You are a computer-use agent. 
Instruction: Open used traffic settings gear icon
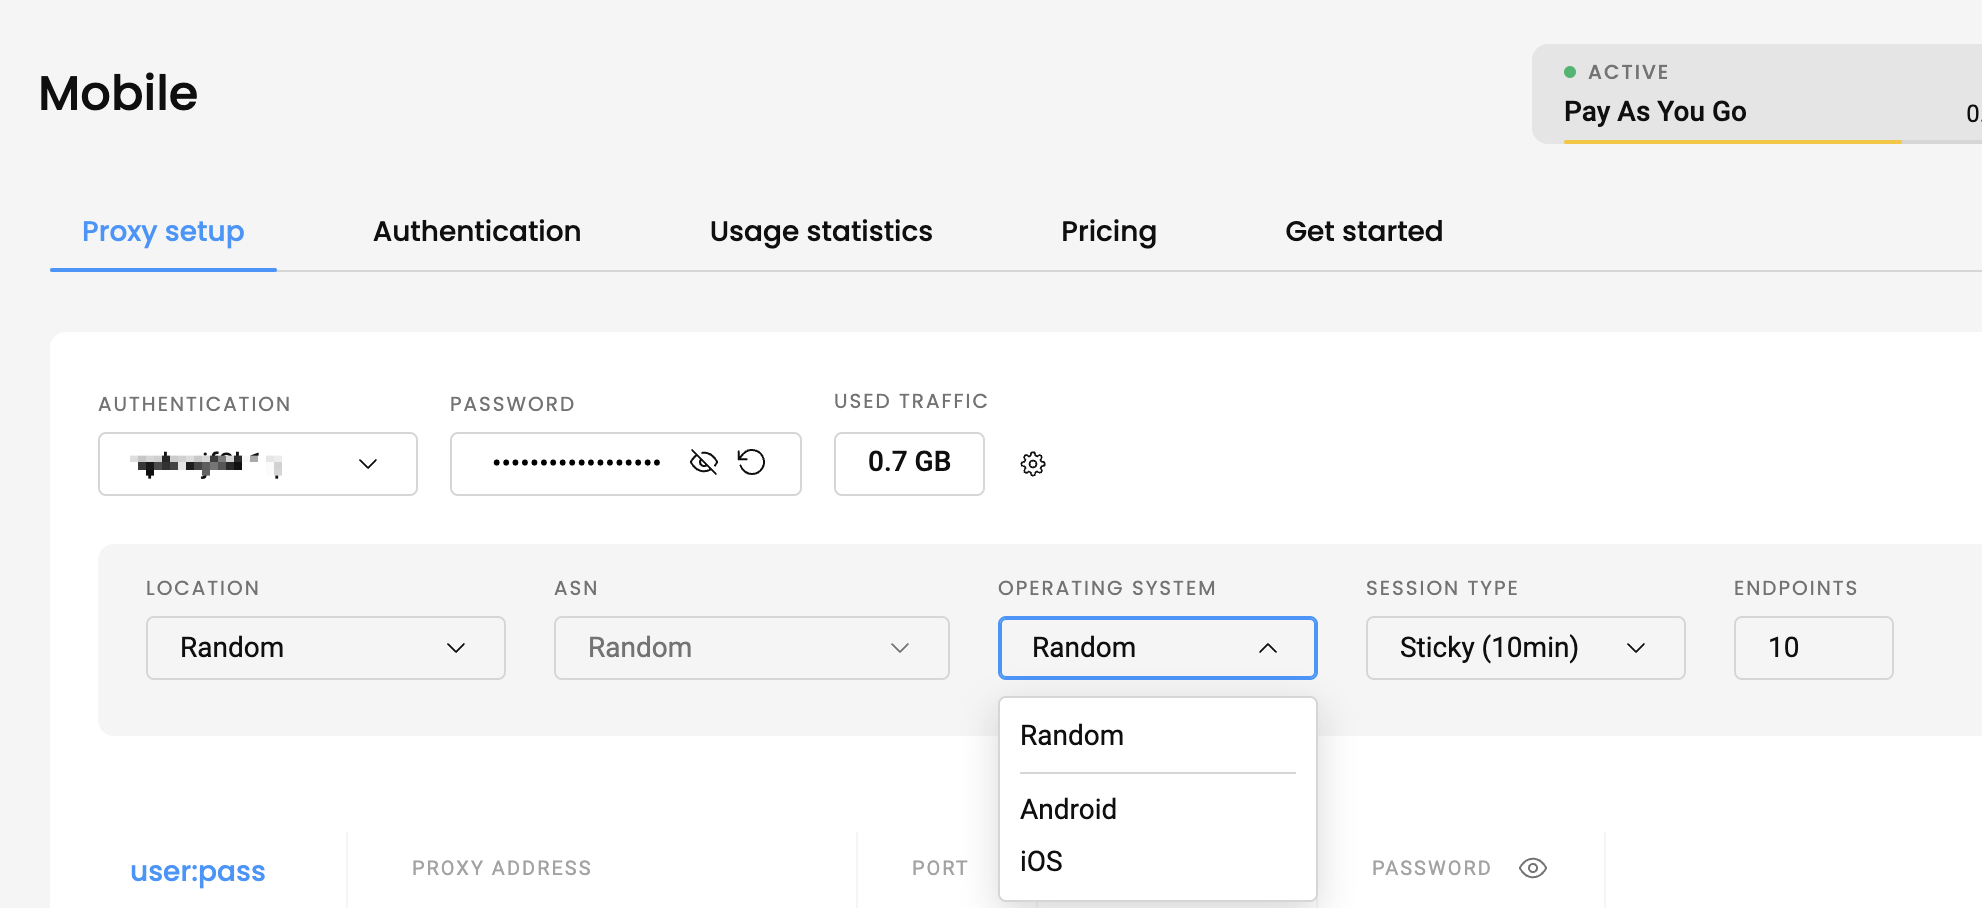1033,464
